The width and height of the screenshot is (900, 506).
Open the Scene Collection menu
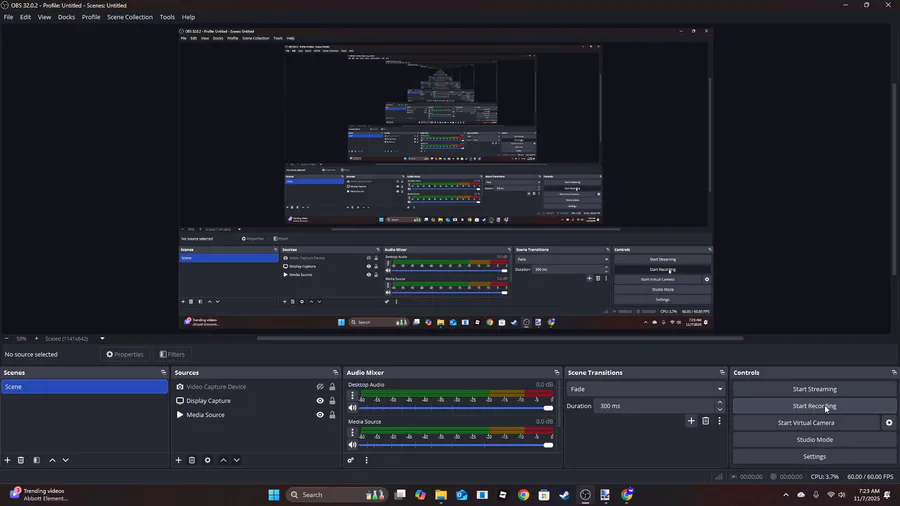click(x=130, y=17)
